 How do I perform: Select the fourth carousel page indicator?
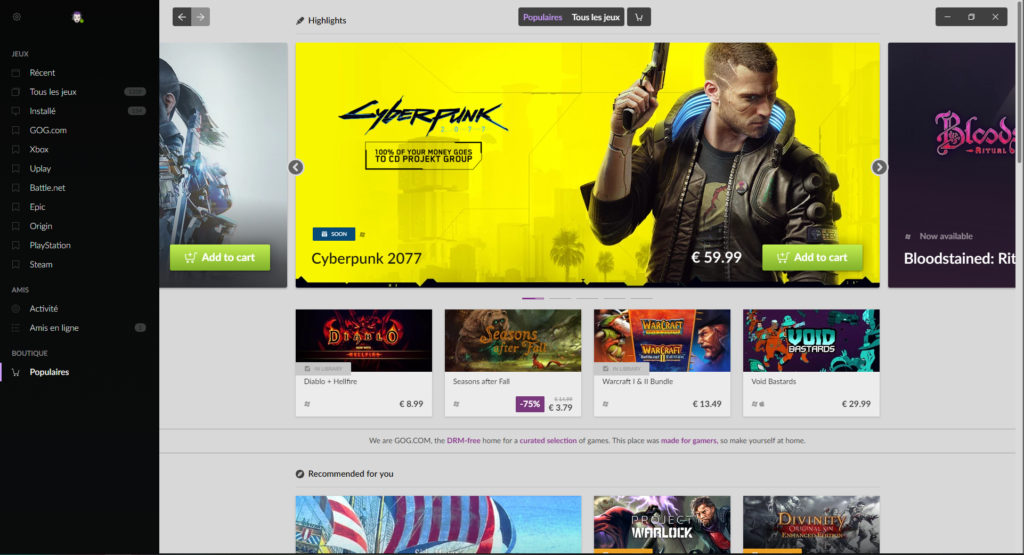point(614,298)
